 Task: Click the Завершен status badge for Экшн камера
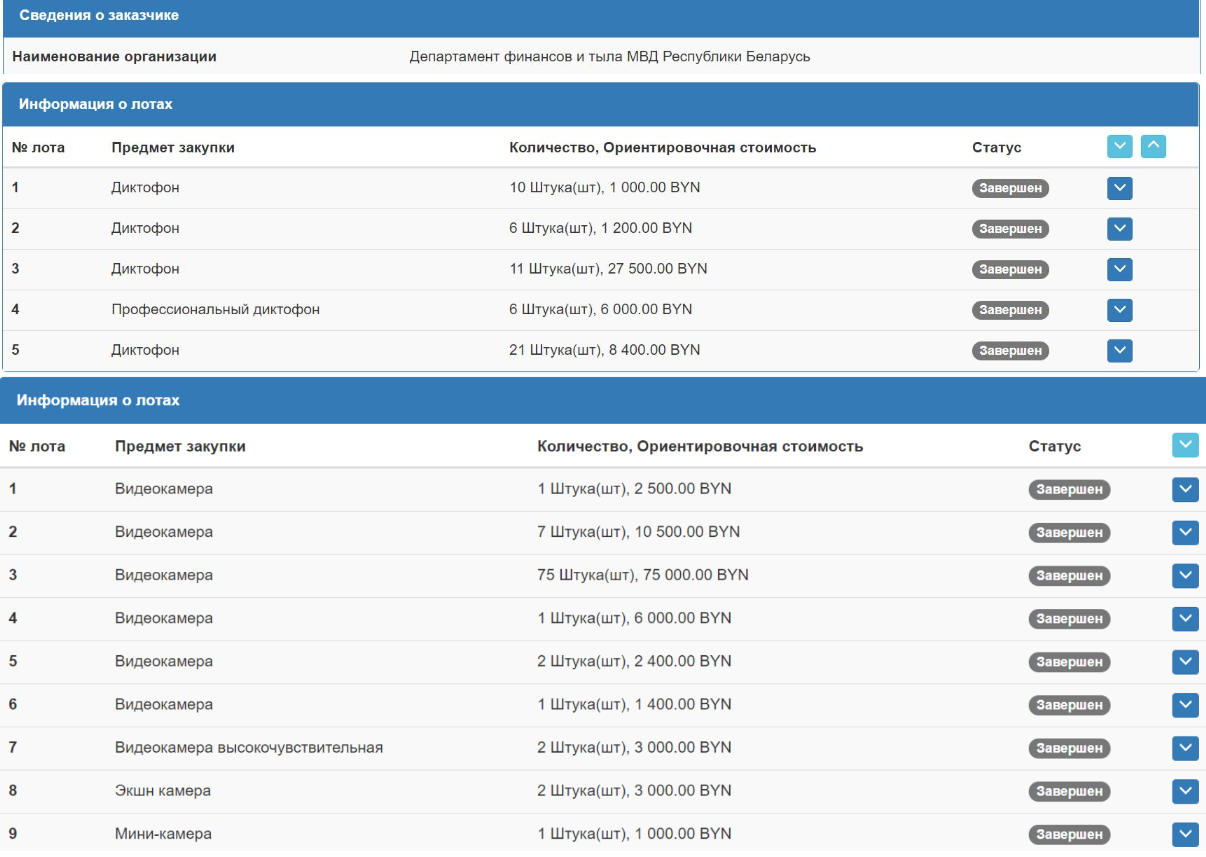coord(1069,792)
